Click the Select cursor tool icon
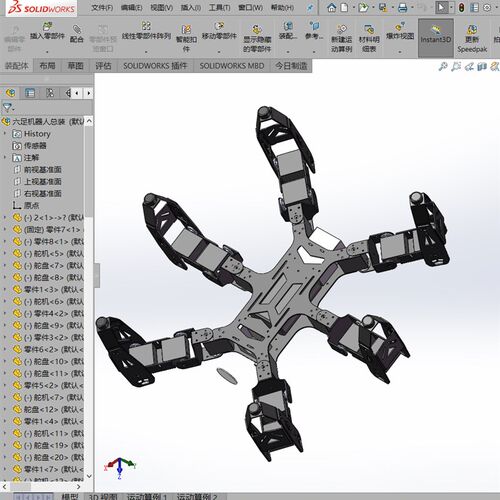This screenshot has height=500, width=500. 441,7
